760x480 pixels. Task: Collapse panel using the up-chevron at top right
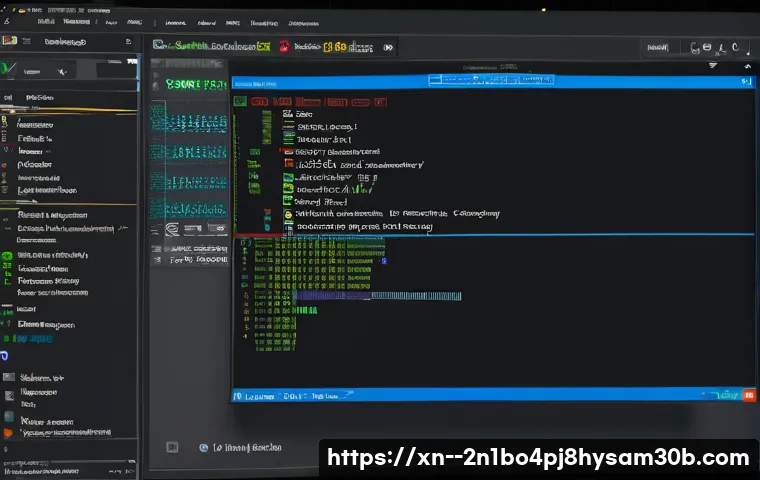click(x=747, y=66)
